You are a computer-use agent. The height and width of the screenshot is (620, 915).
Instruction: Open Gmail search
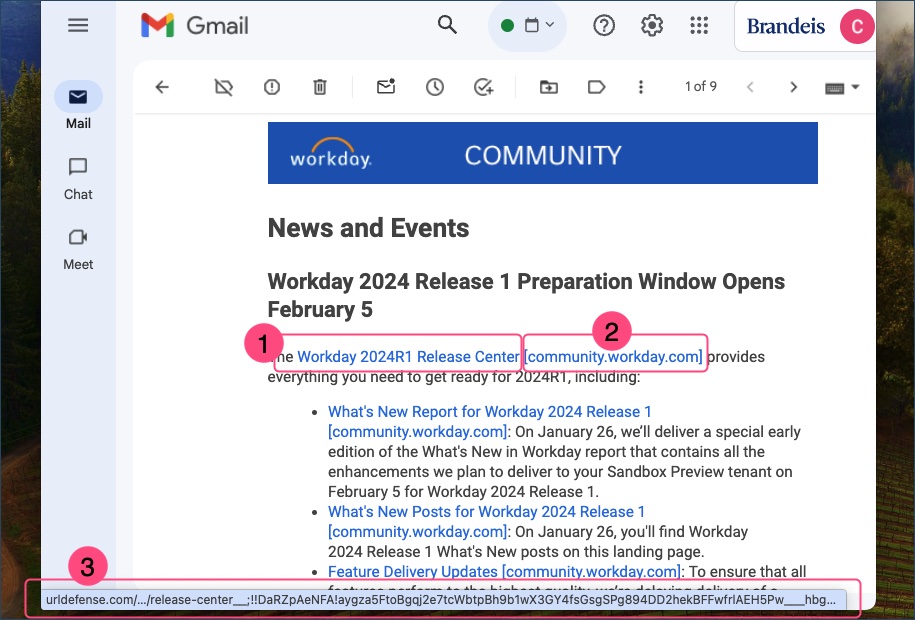pos(447,25)
